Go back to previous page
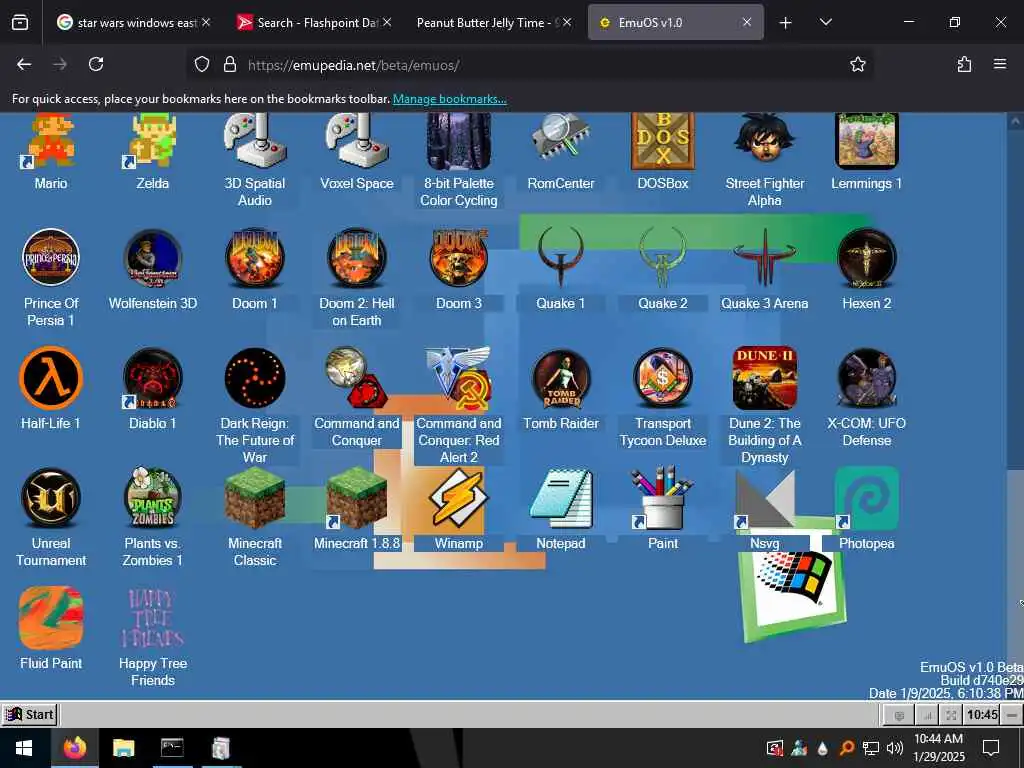1024x768 pixels. 24,64
